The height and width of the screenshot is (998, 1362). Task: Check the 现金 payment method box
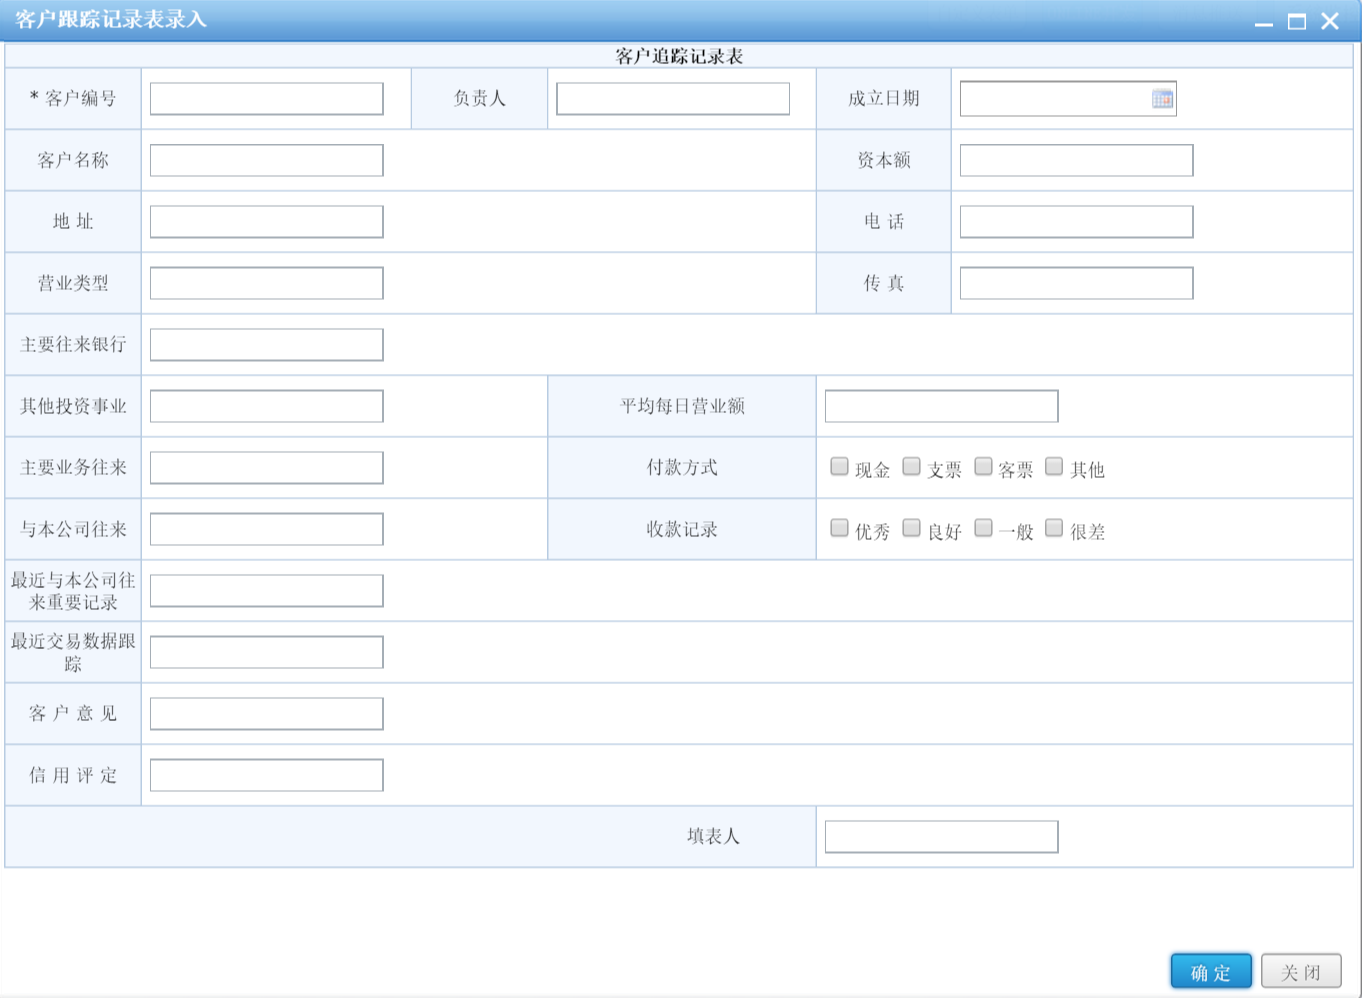[839, 467]
